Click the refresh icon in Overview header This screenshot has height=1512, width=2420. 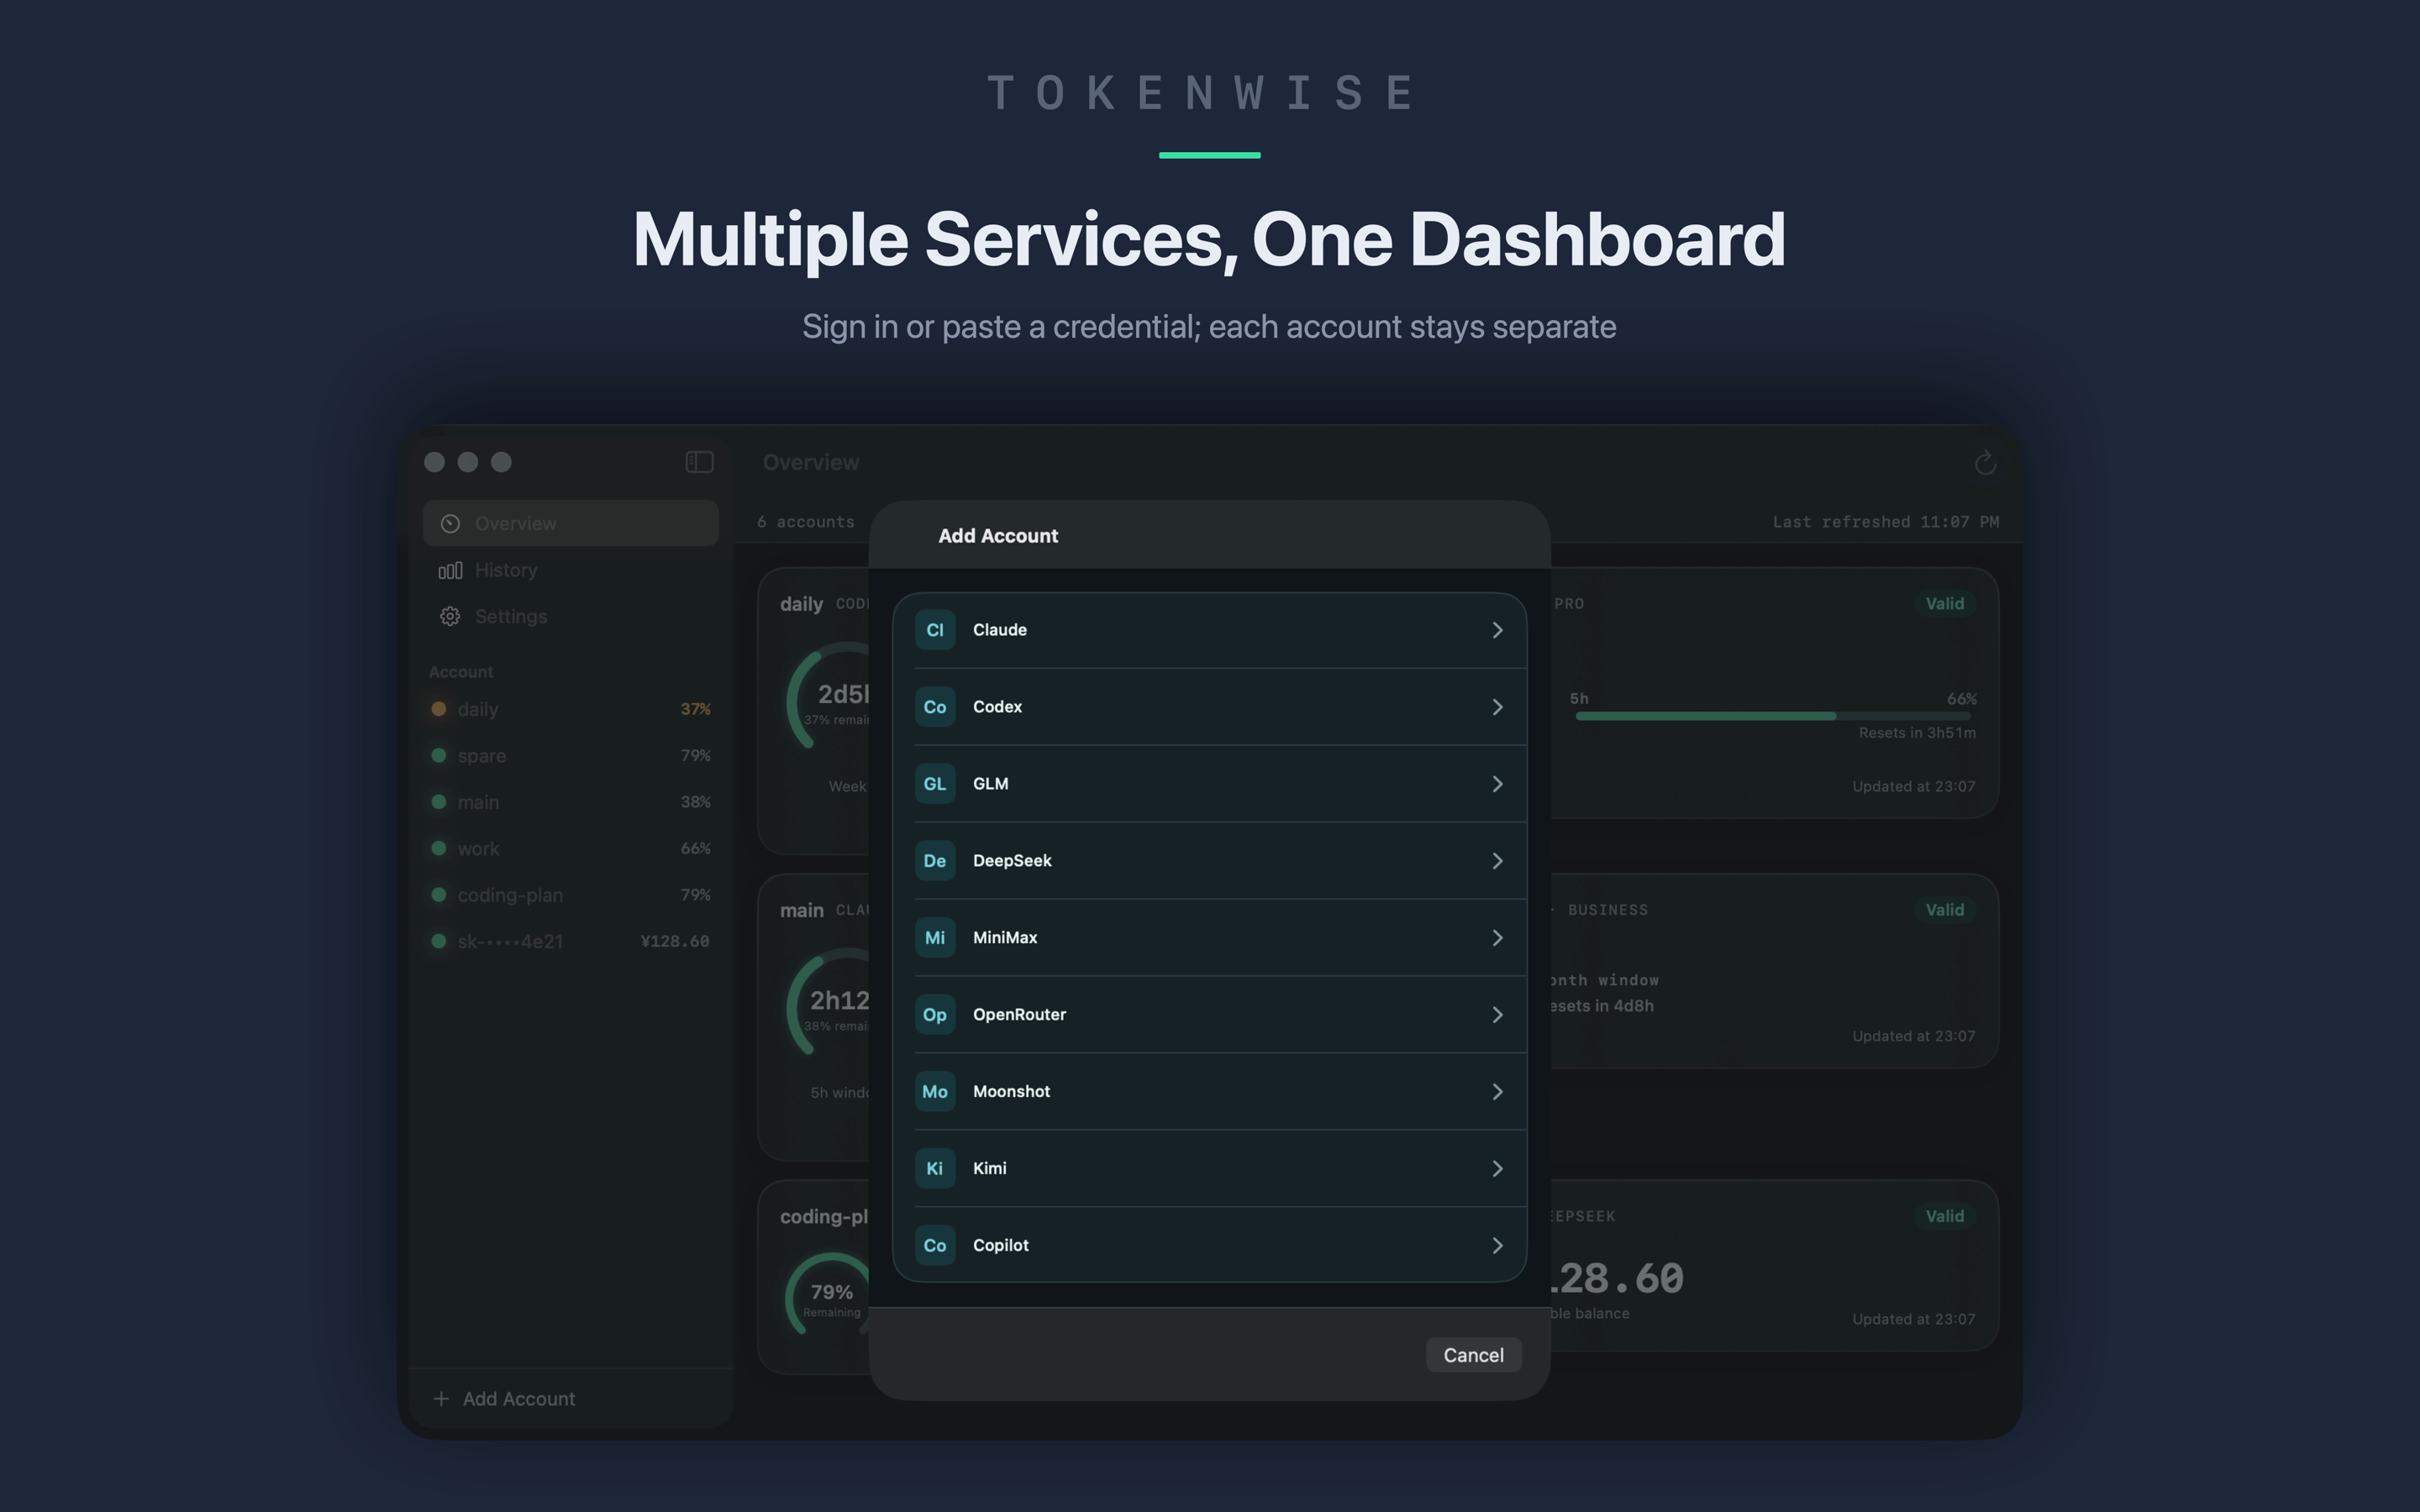(1985, 463)
